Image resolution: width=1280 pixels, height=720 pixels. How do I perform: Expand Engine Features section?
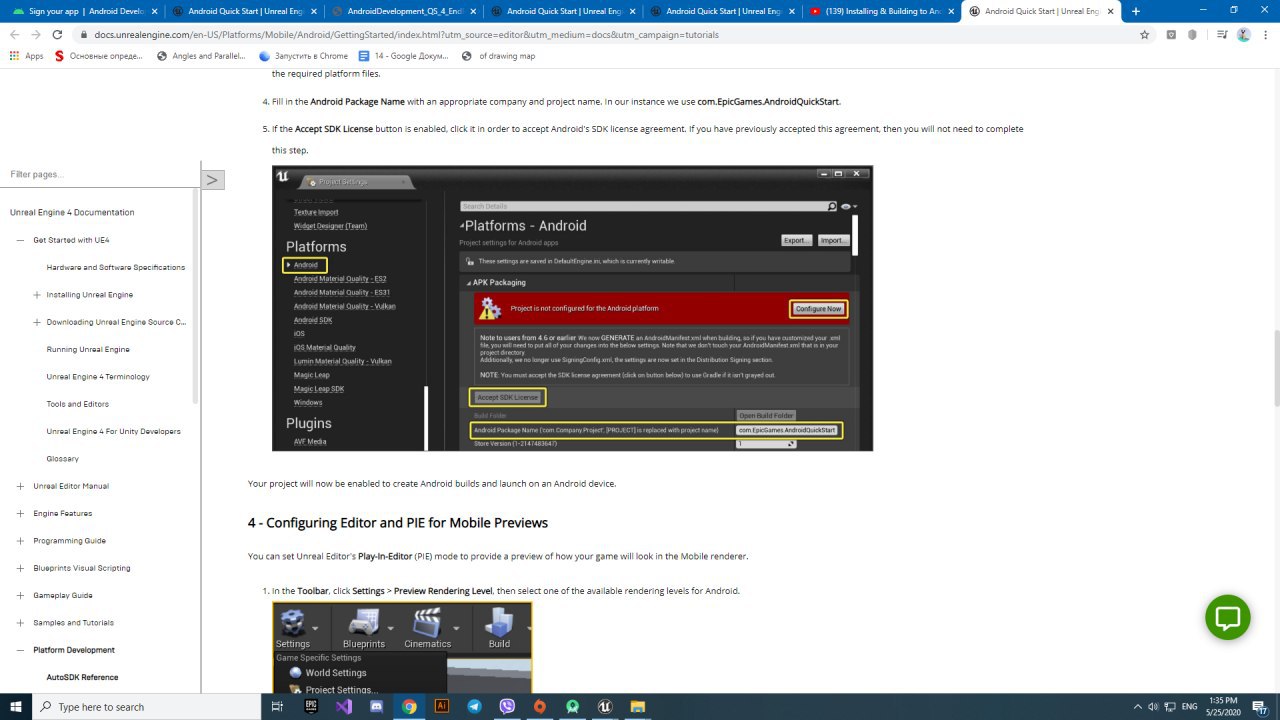[20, 513]
